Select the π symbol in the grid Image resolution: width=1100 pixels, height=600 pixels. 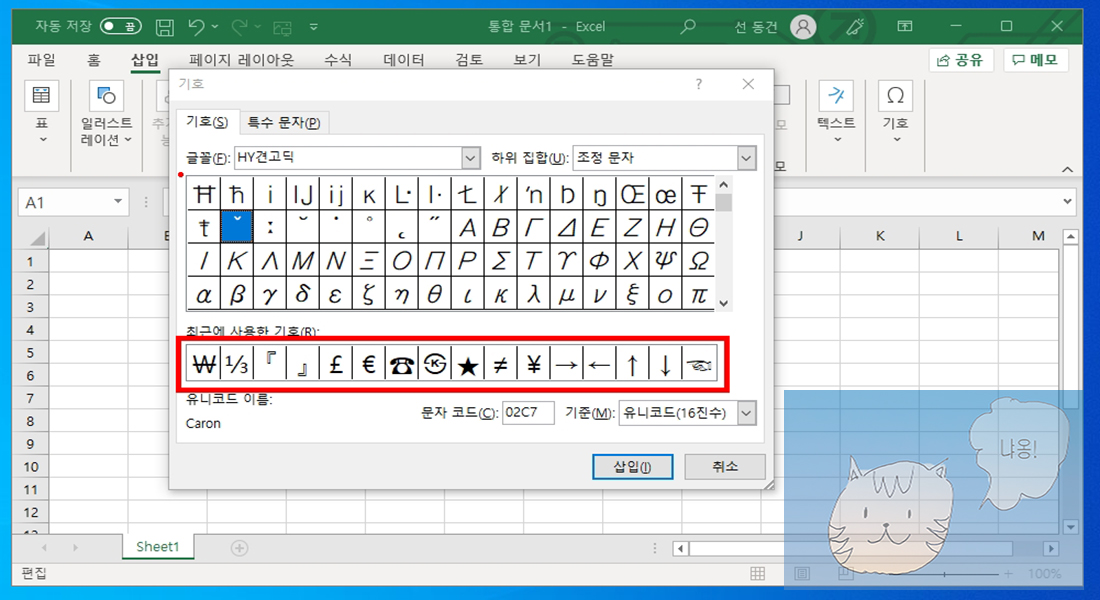(x=699, y=295)
